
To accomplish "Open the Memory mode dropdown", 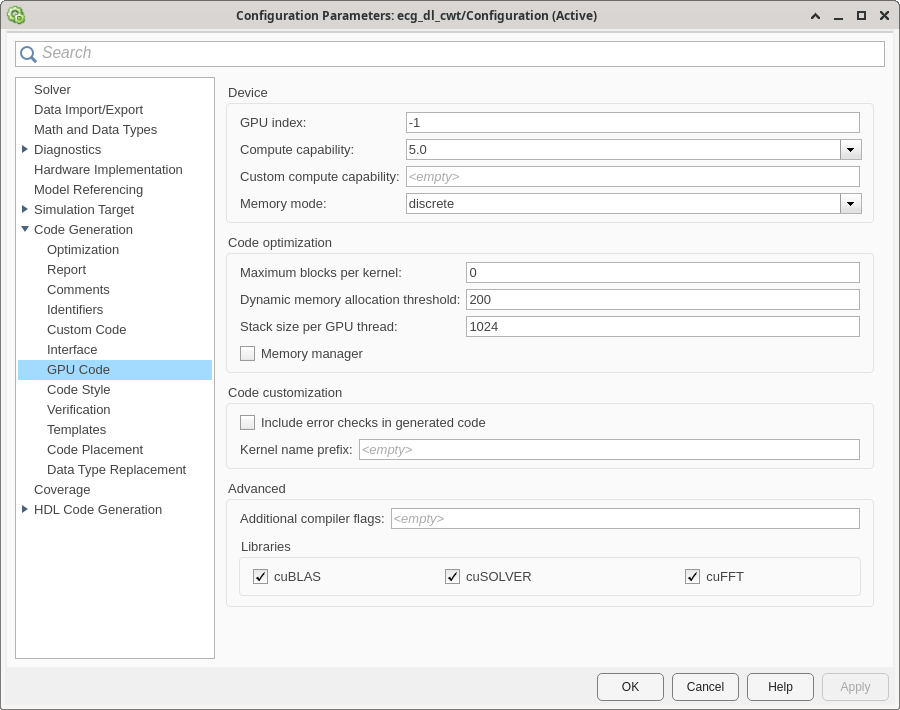I will point(850,204).
